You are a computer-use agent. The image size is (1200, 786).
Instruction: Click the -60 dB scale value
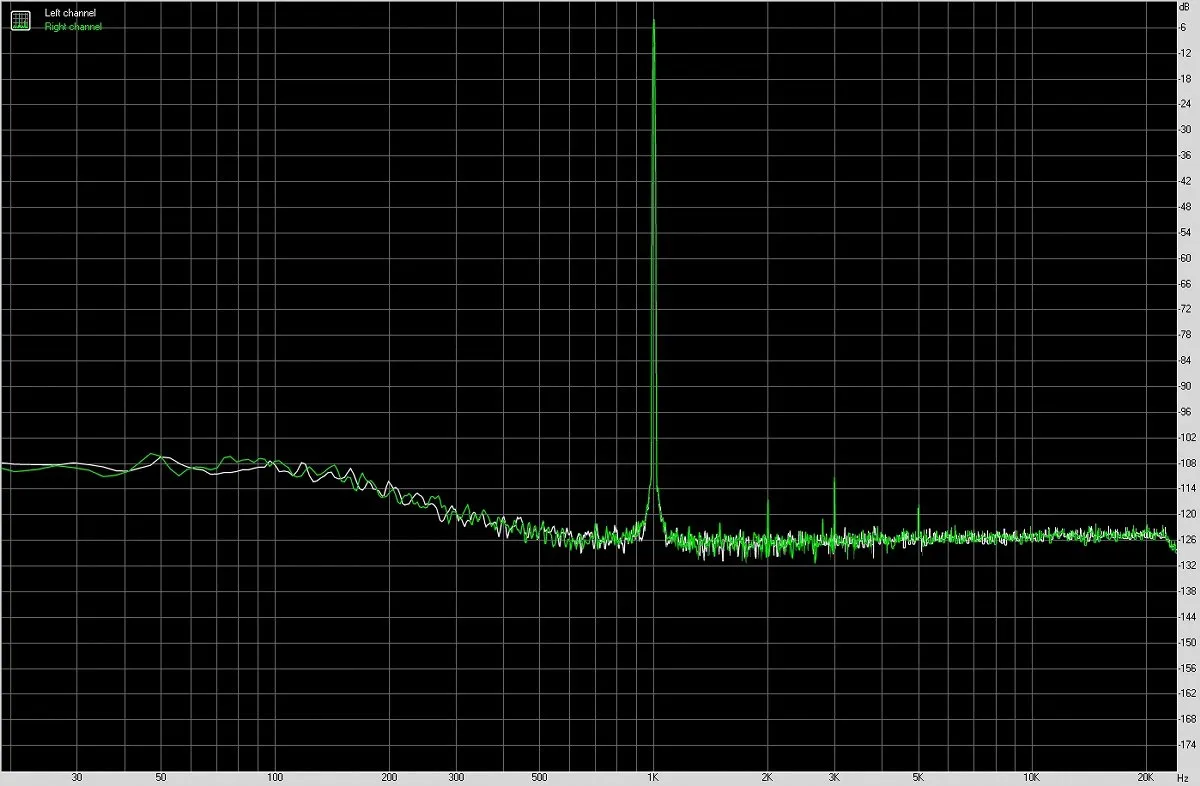[x=1186, y=258]
